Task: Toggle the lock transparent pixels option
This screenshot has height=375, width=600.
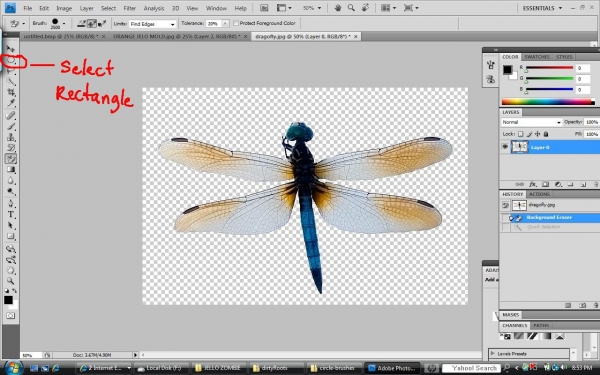Action: [521, 134]
